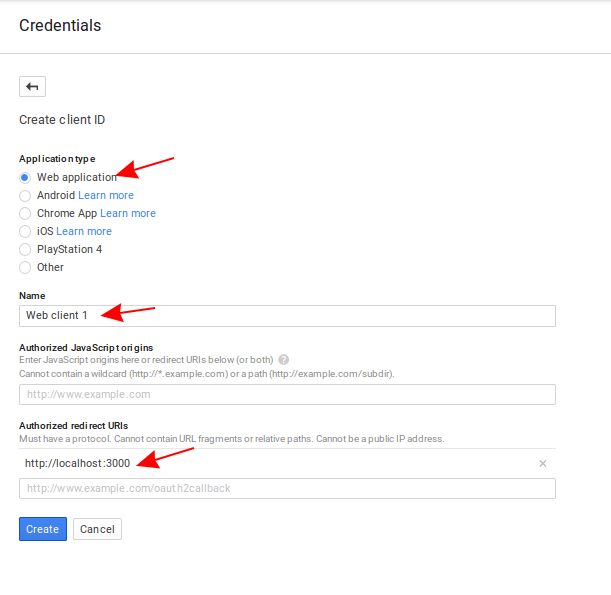Click the Create client ID heading
This screenshot has height=595, width=611.
(62, 120)
